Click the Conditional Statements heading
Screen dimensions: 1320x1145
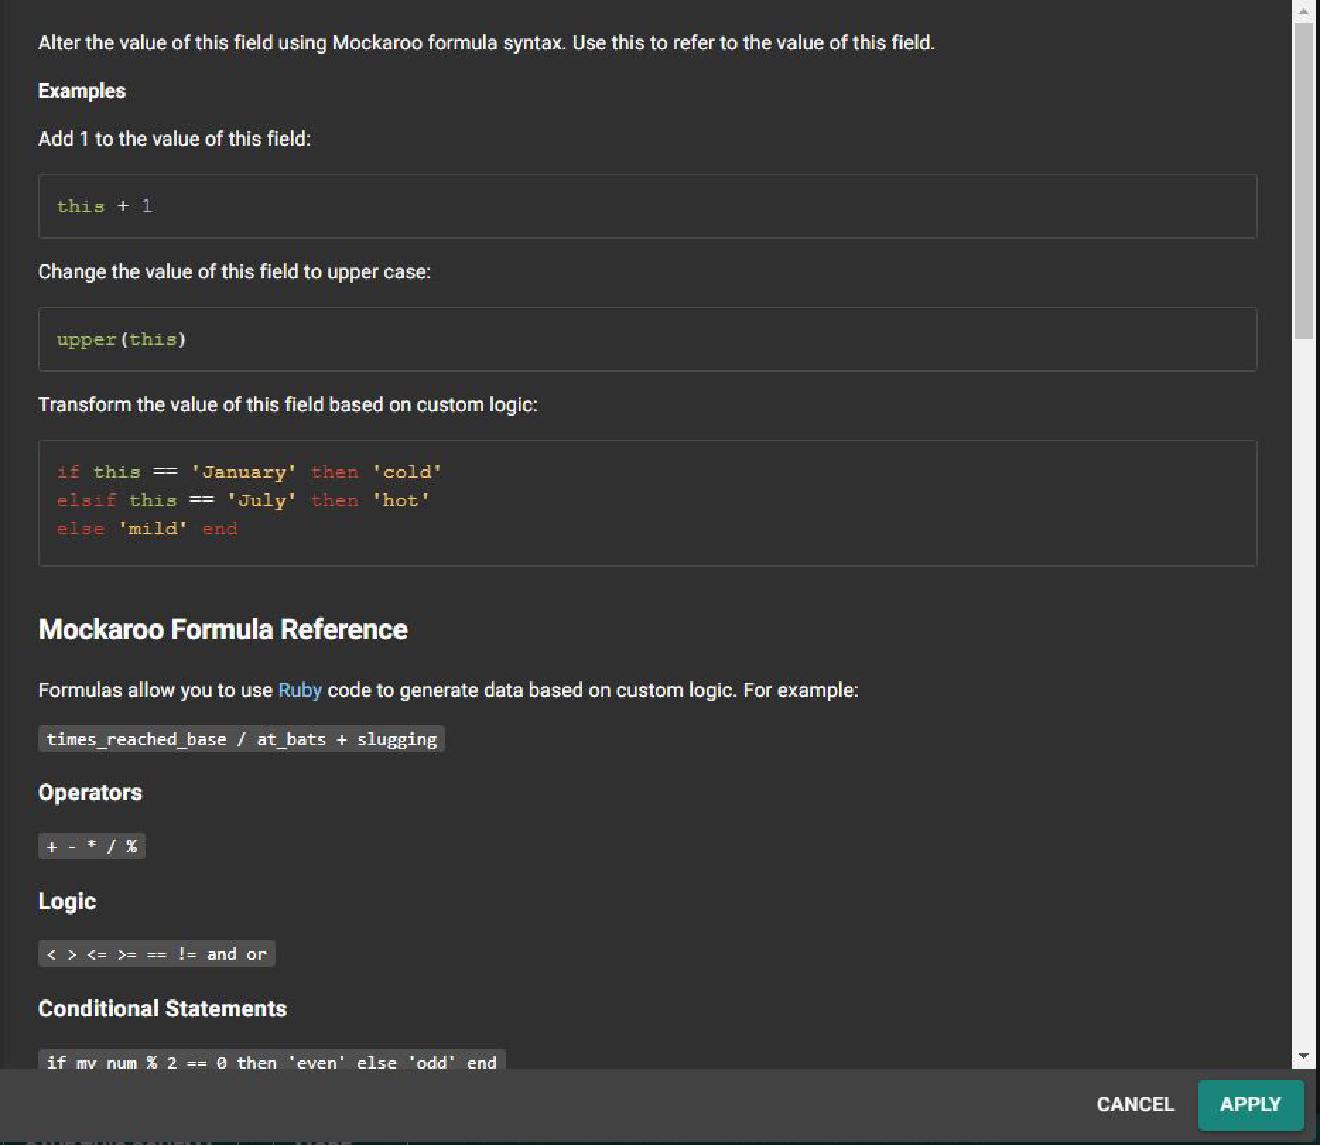162,1008
